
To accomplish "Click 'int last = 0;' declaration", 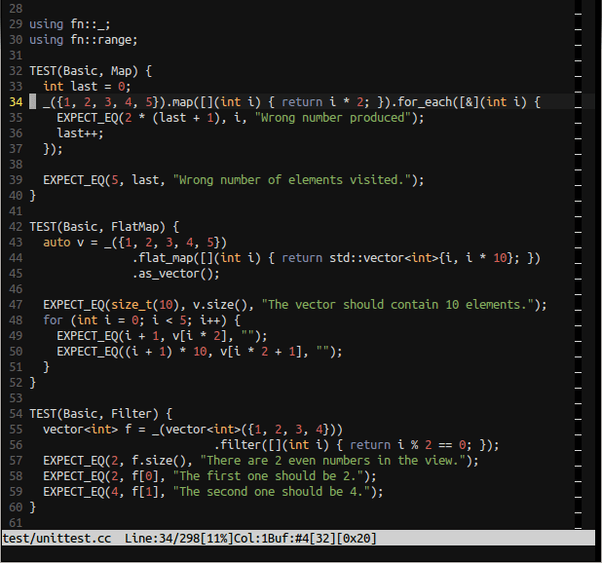I will point(87,87).
